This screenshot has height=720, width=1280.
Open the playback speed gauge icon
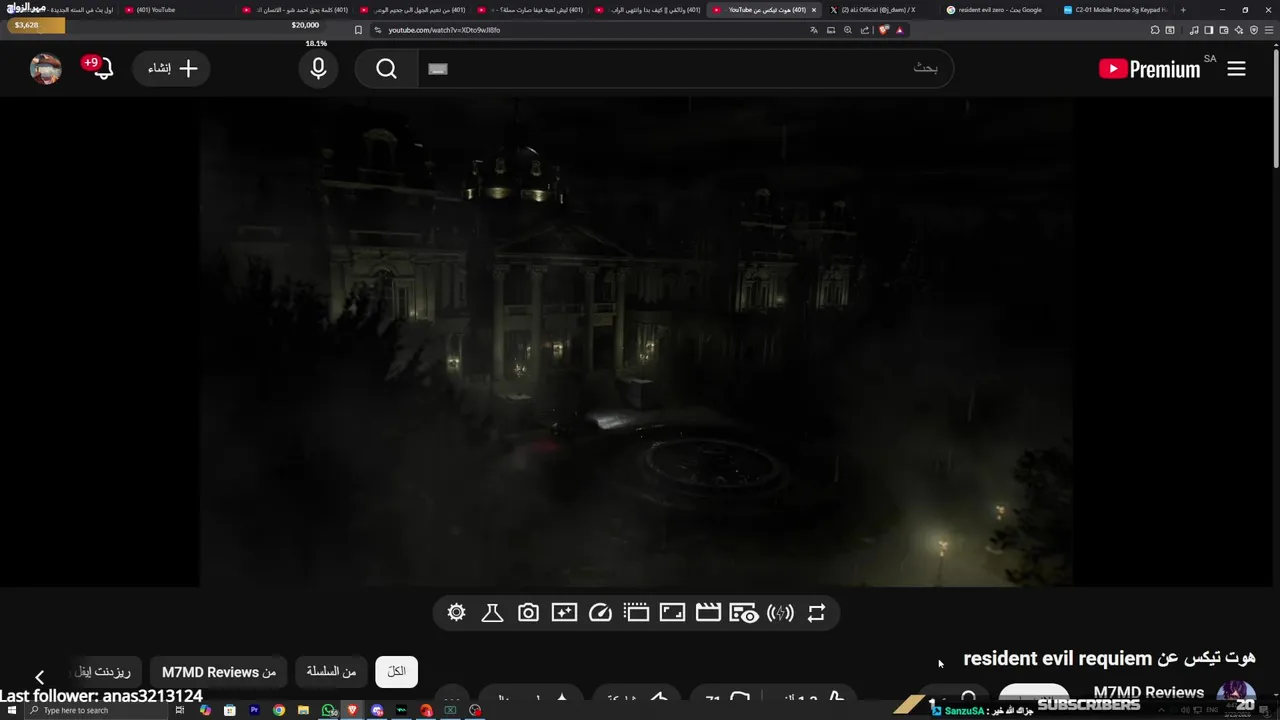[600, 613]
